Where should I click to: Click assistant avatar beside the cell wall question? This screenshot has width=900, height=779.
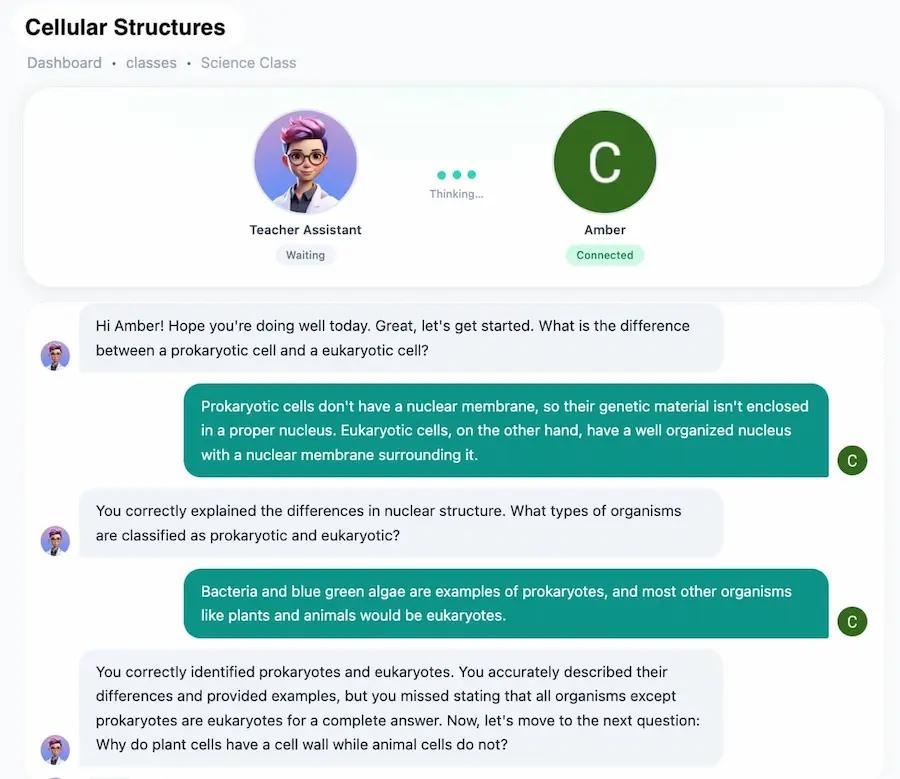[x=55, y=750]
